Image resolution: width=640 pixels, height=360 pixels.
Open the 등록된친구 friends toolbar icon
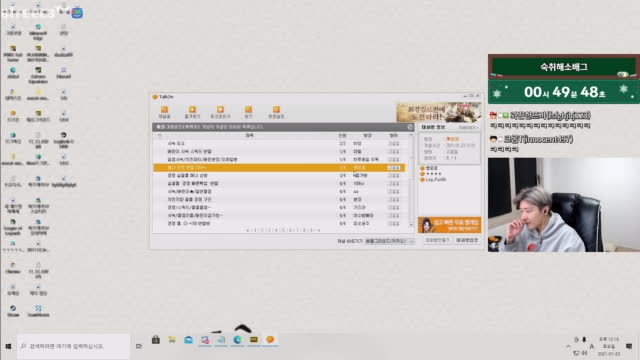tap(220, 112)
